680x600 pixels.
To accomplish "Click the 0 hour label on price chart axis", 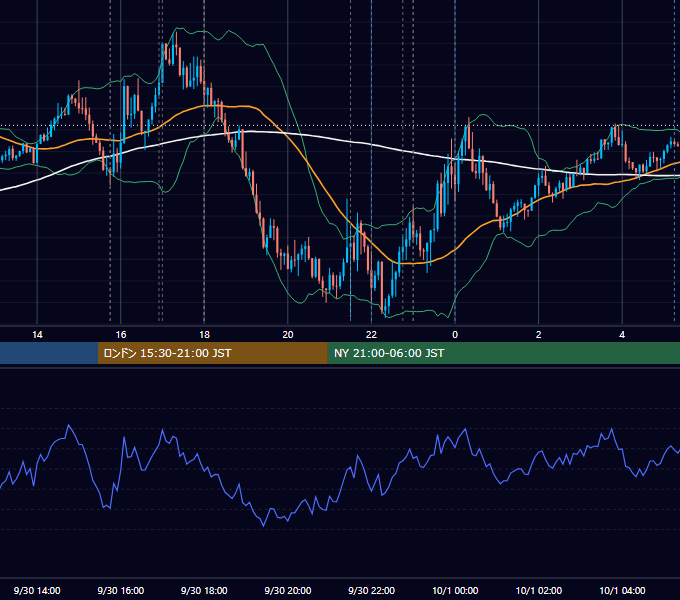I will 455,335.
